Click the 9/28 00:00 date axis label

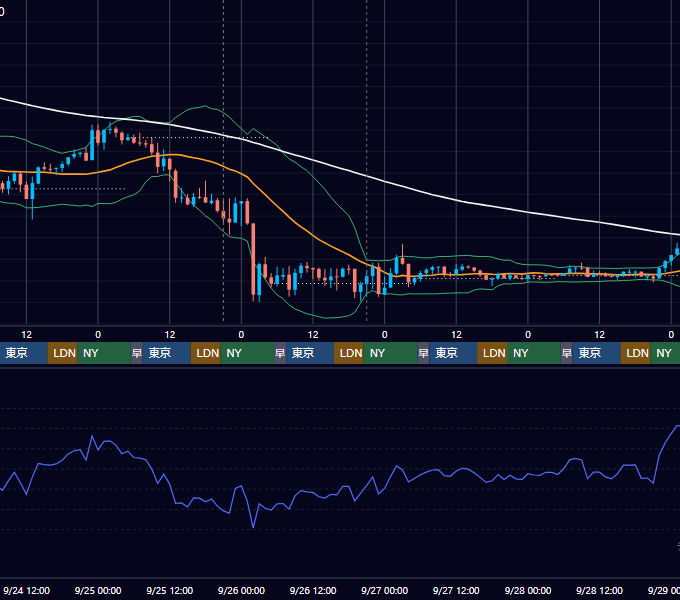pos(528,590)
